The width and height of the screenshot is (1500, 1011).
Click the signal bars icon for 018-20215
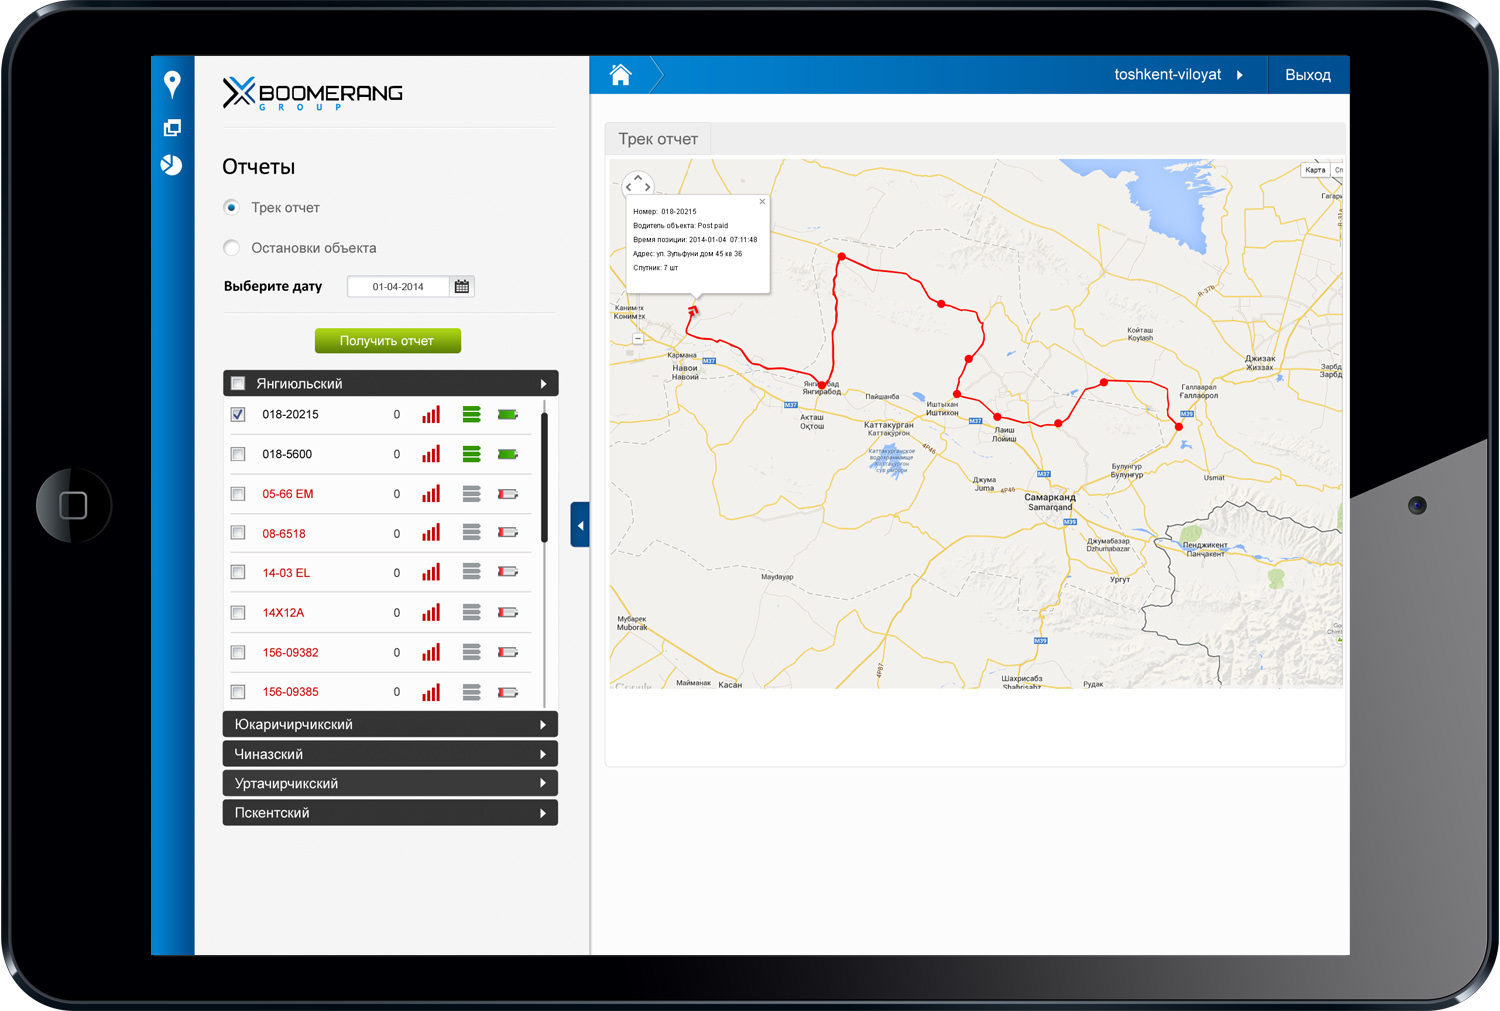[431, 414]
